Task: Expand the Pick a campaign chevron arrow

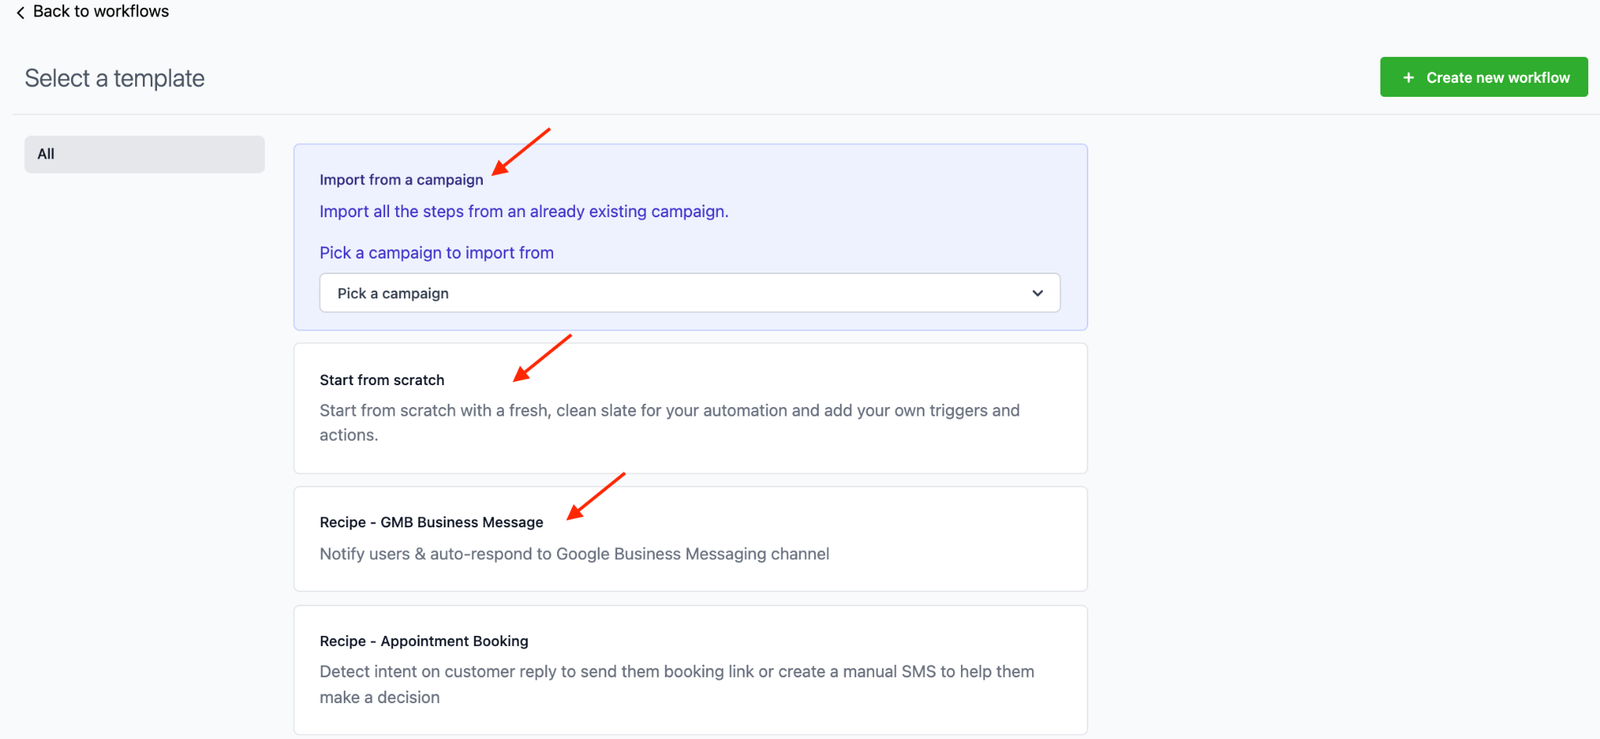Action: (1037, 293)
